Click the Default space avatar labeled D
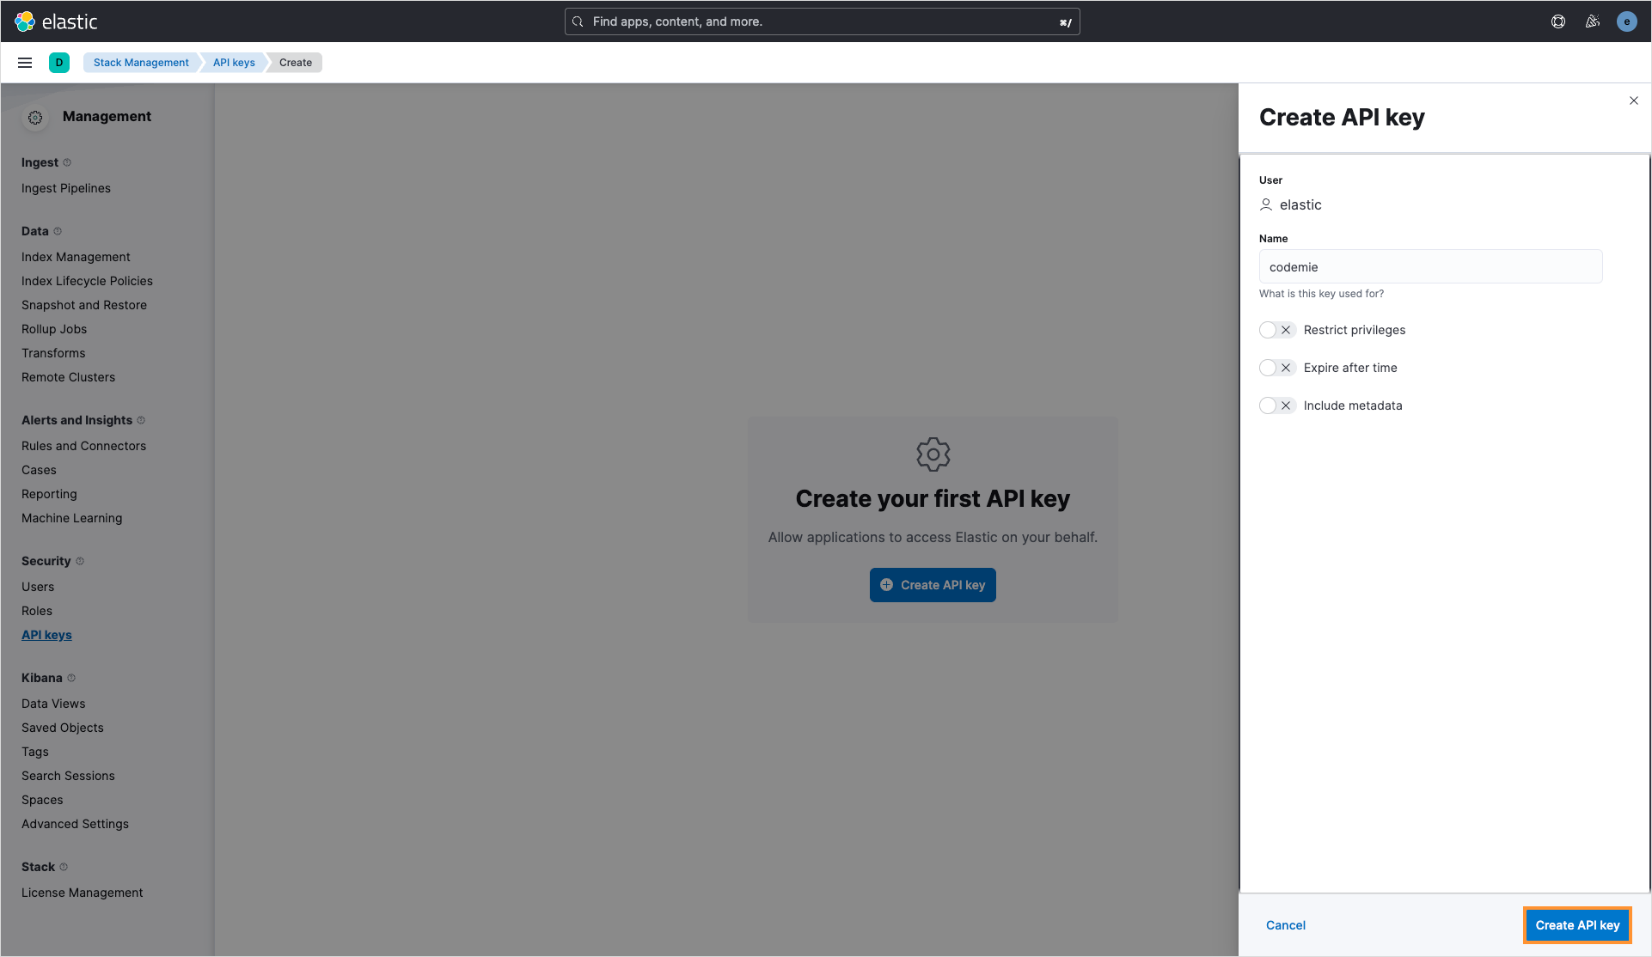1652x957 pixels. [59, 62]
